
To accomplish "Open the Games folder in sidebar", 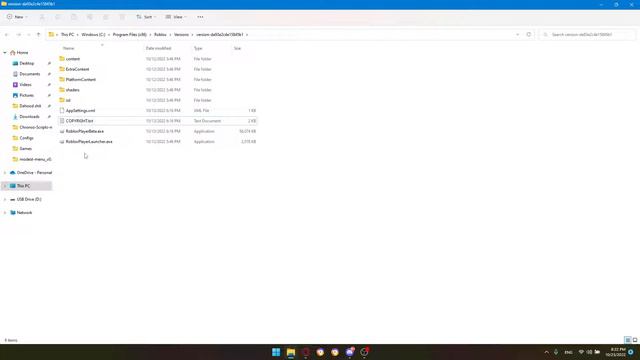I will [x=25, y=149].
